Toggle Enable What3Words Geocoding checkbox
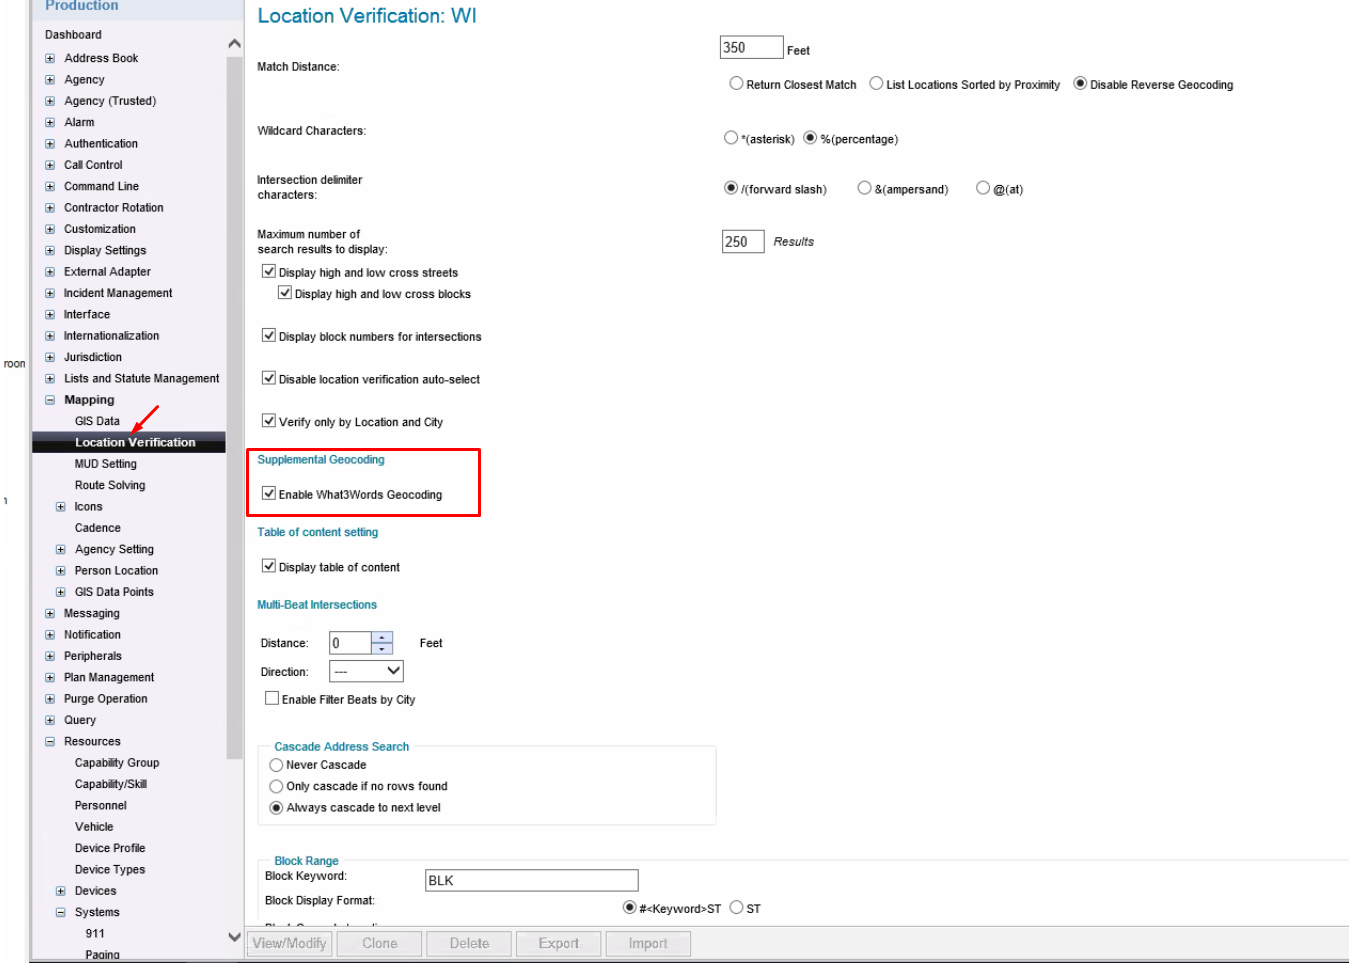1349x963 pixels. (x=269, y=493)
